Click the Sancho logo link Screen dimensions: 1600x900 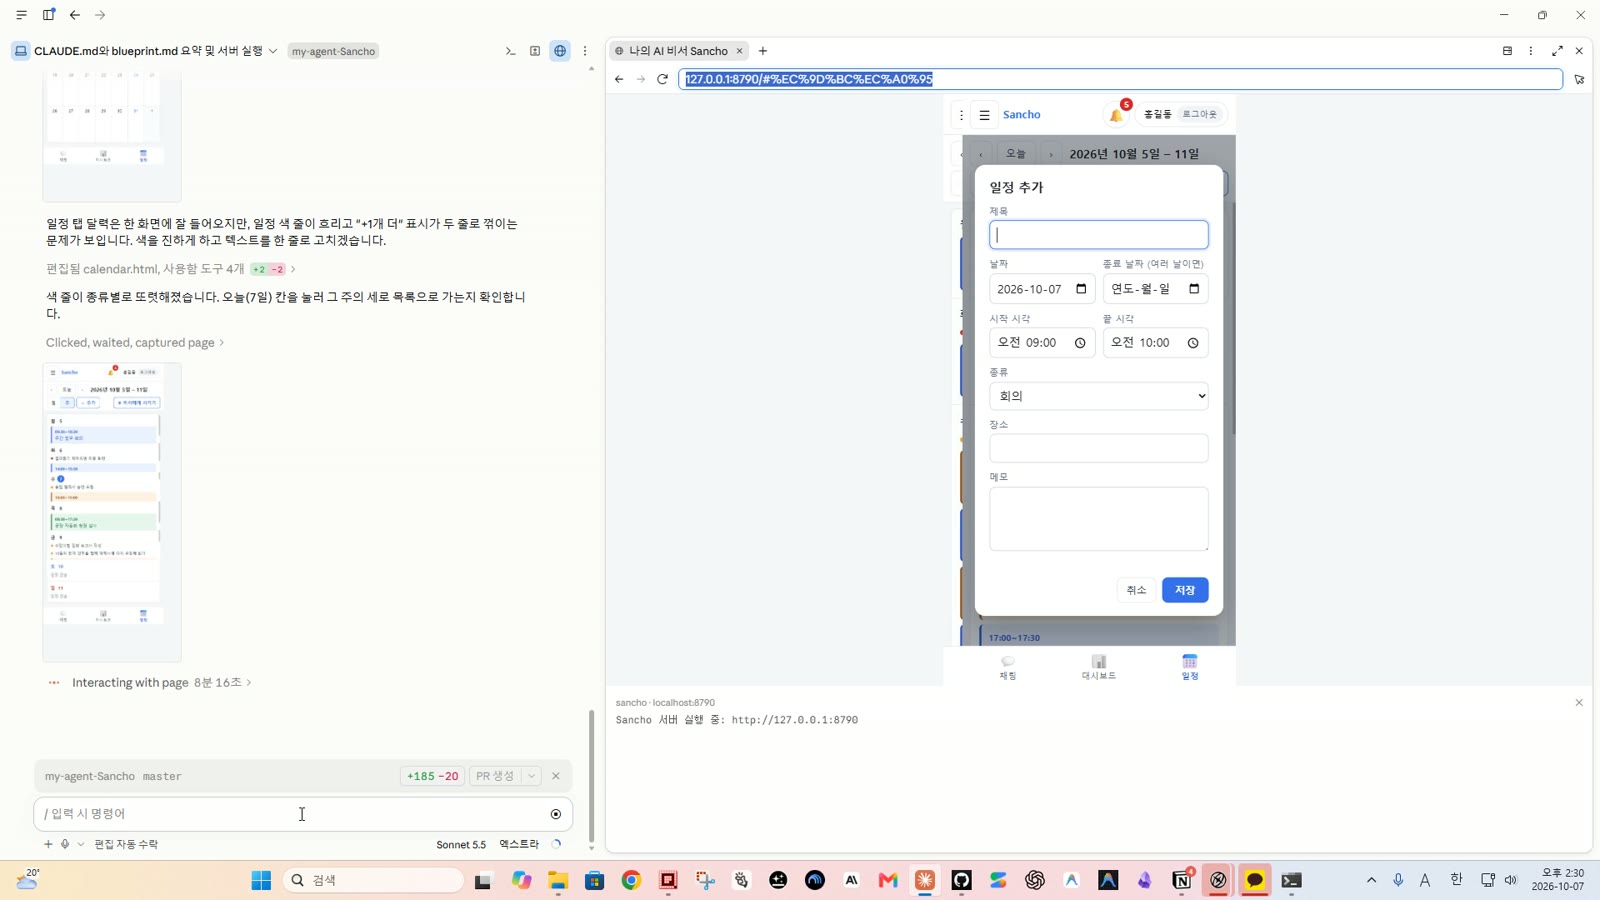pyautogui.click(x=1022, y=114)
